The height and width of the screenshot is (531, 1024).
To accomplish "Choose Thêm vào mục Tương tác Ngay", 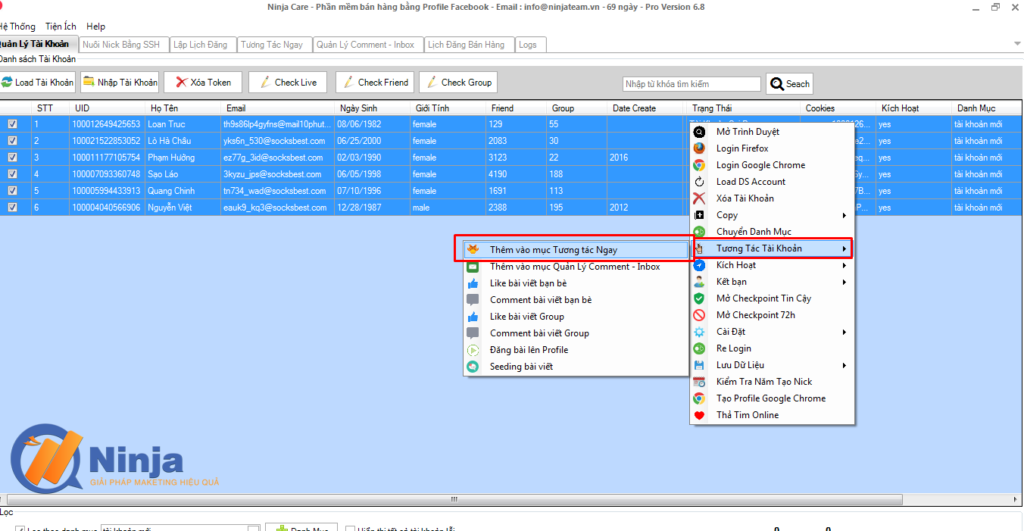I will (x=575, y=249).
